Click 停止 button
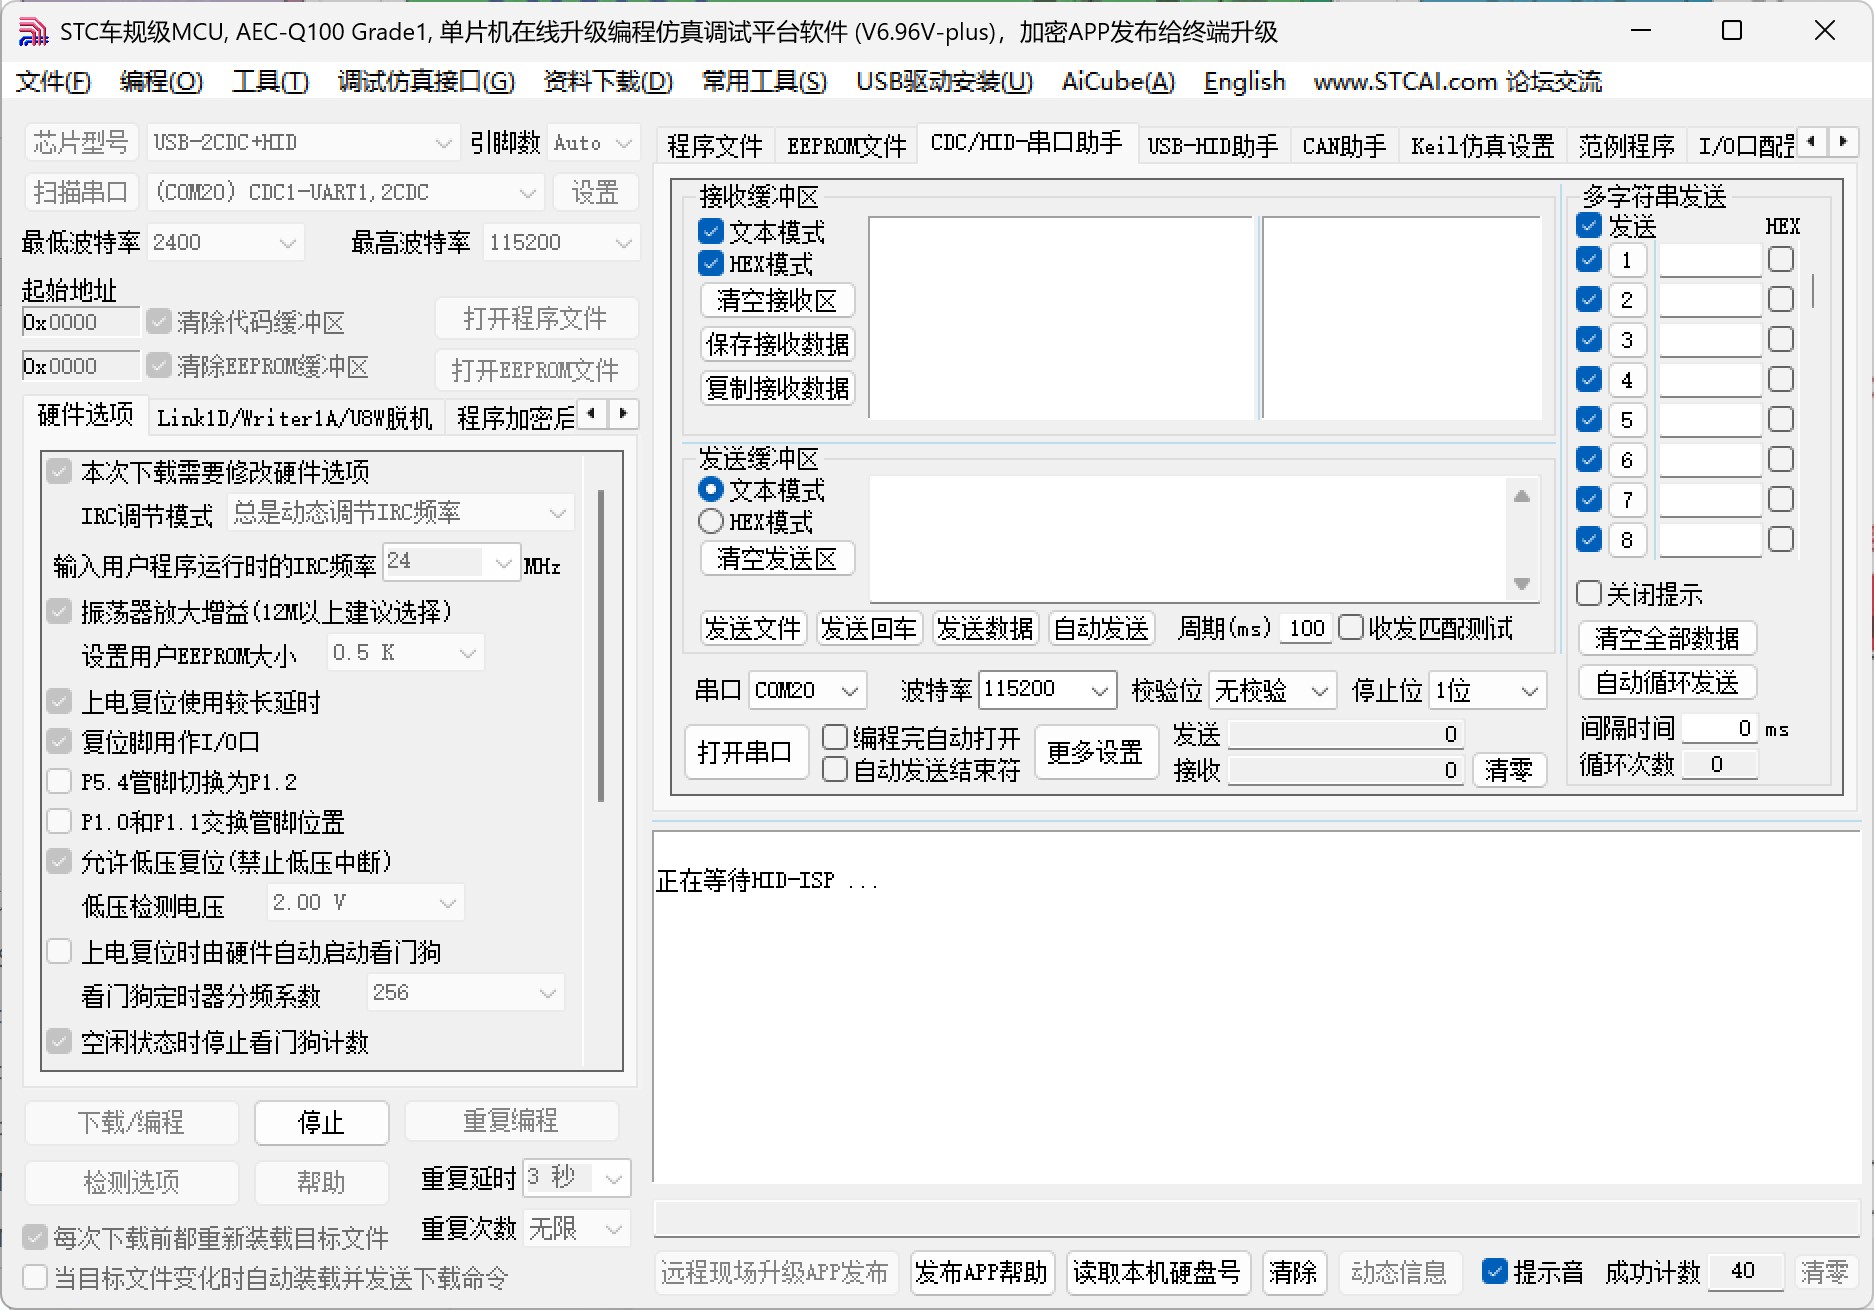The height and width of the screenshot is (1310, 1874). [321, 1122]
